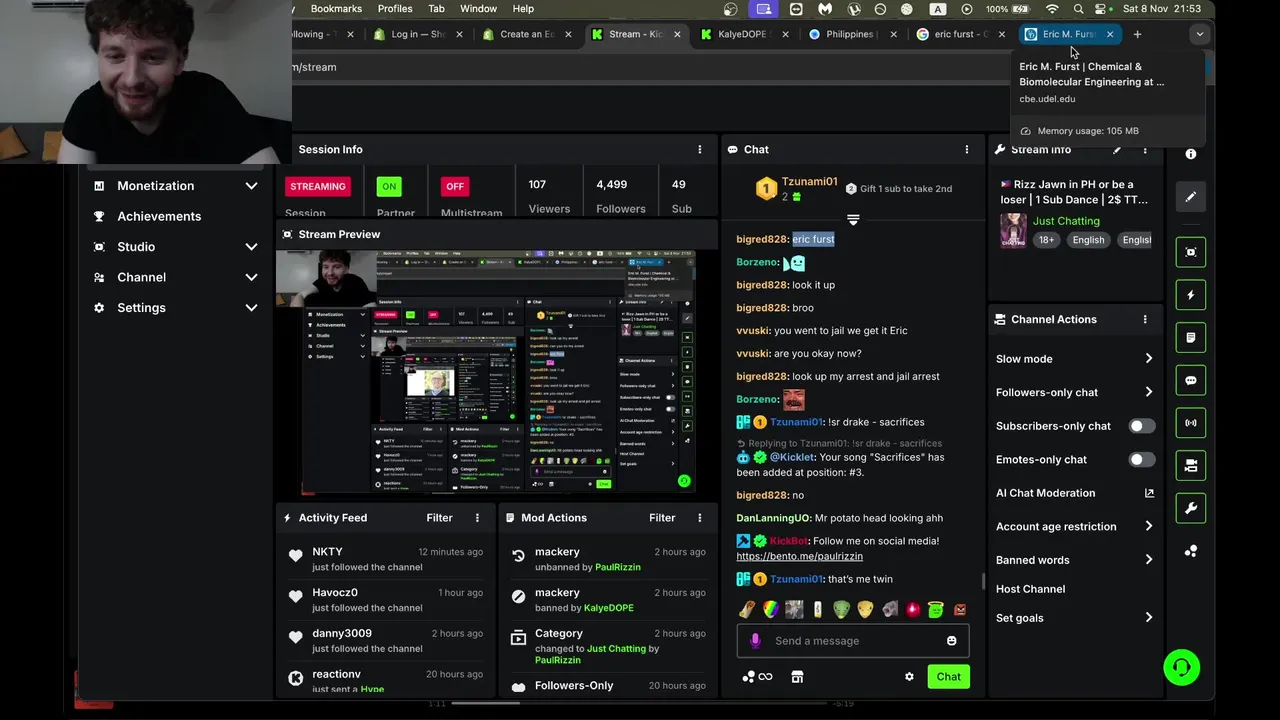Open the Stream Info three-dot menu
1280x720 pixels.
(x=1145, y=150)
